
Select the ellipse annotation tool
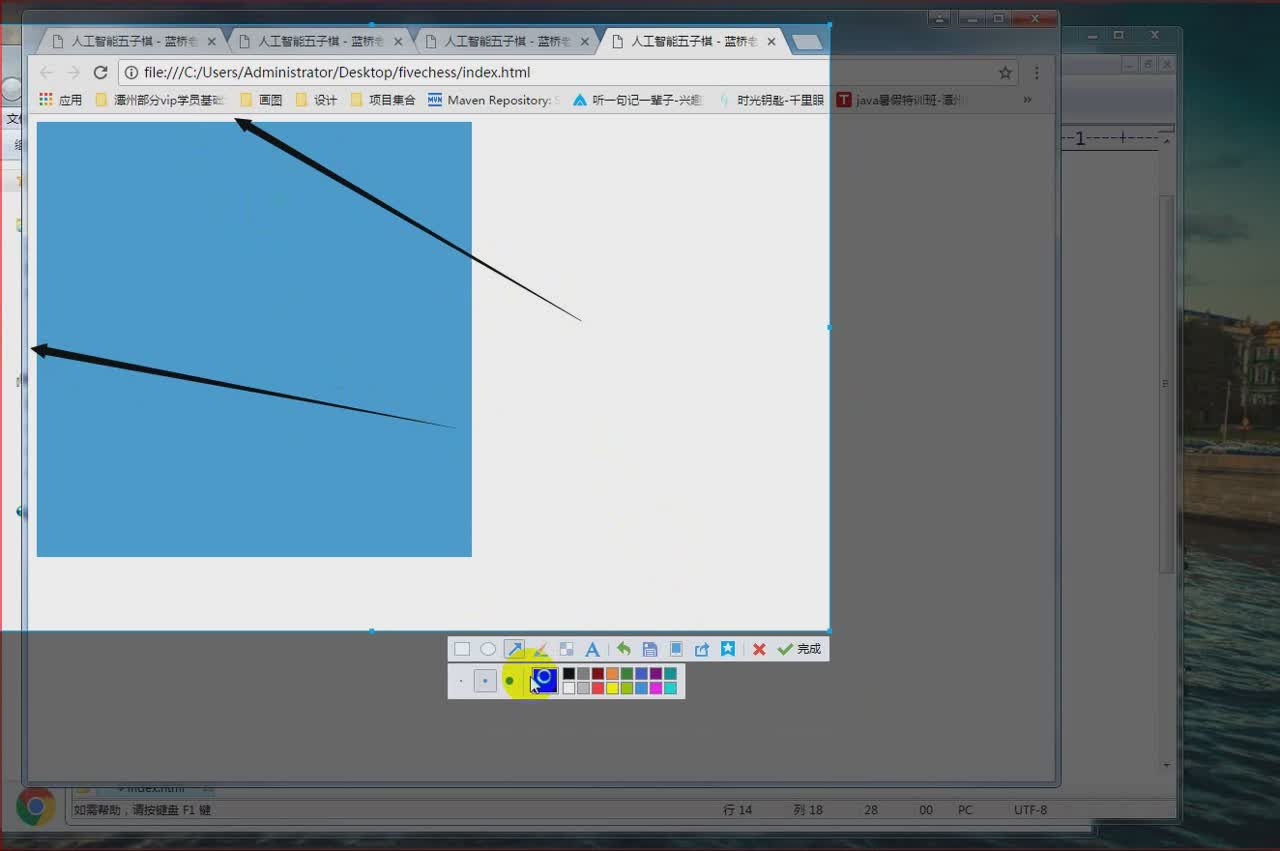(488, 649)
